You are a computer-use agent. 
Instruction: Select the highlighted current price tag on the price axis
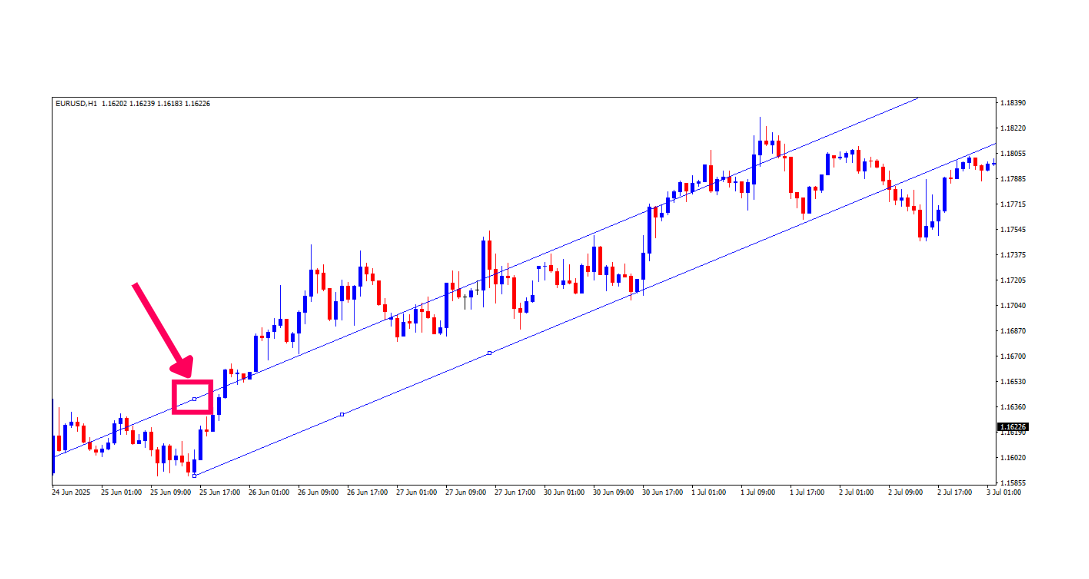(x=1013, y=427)
